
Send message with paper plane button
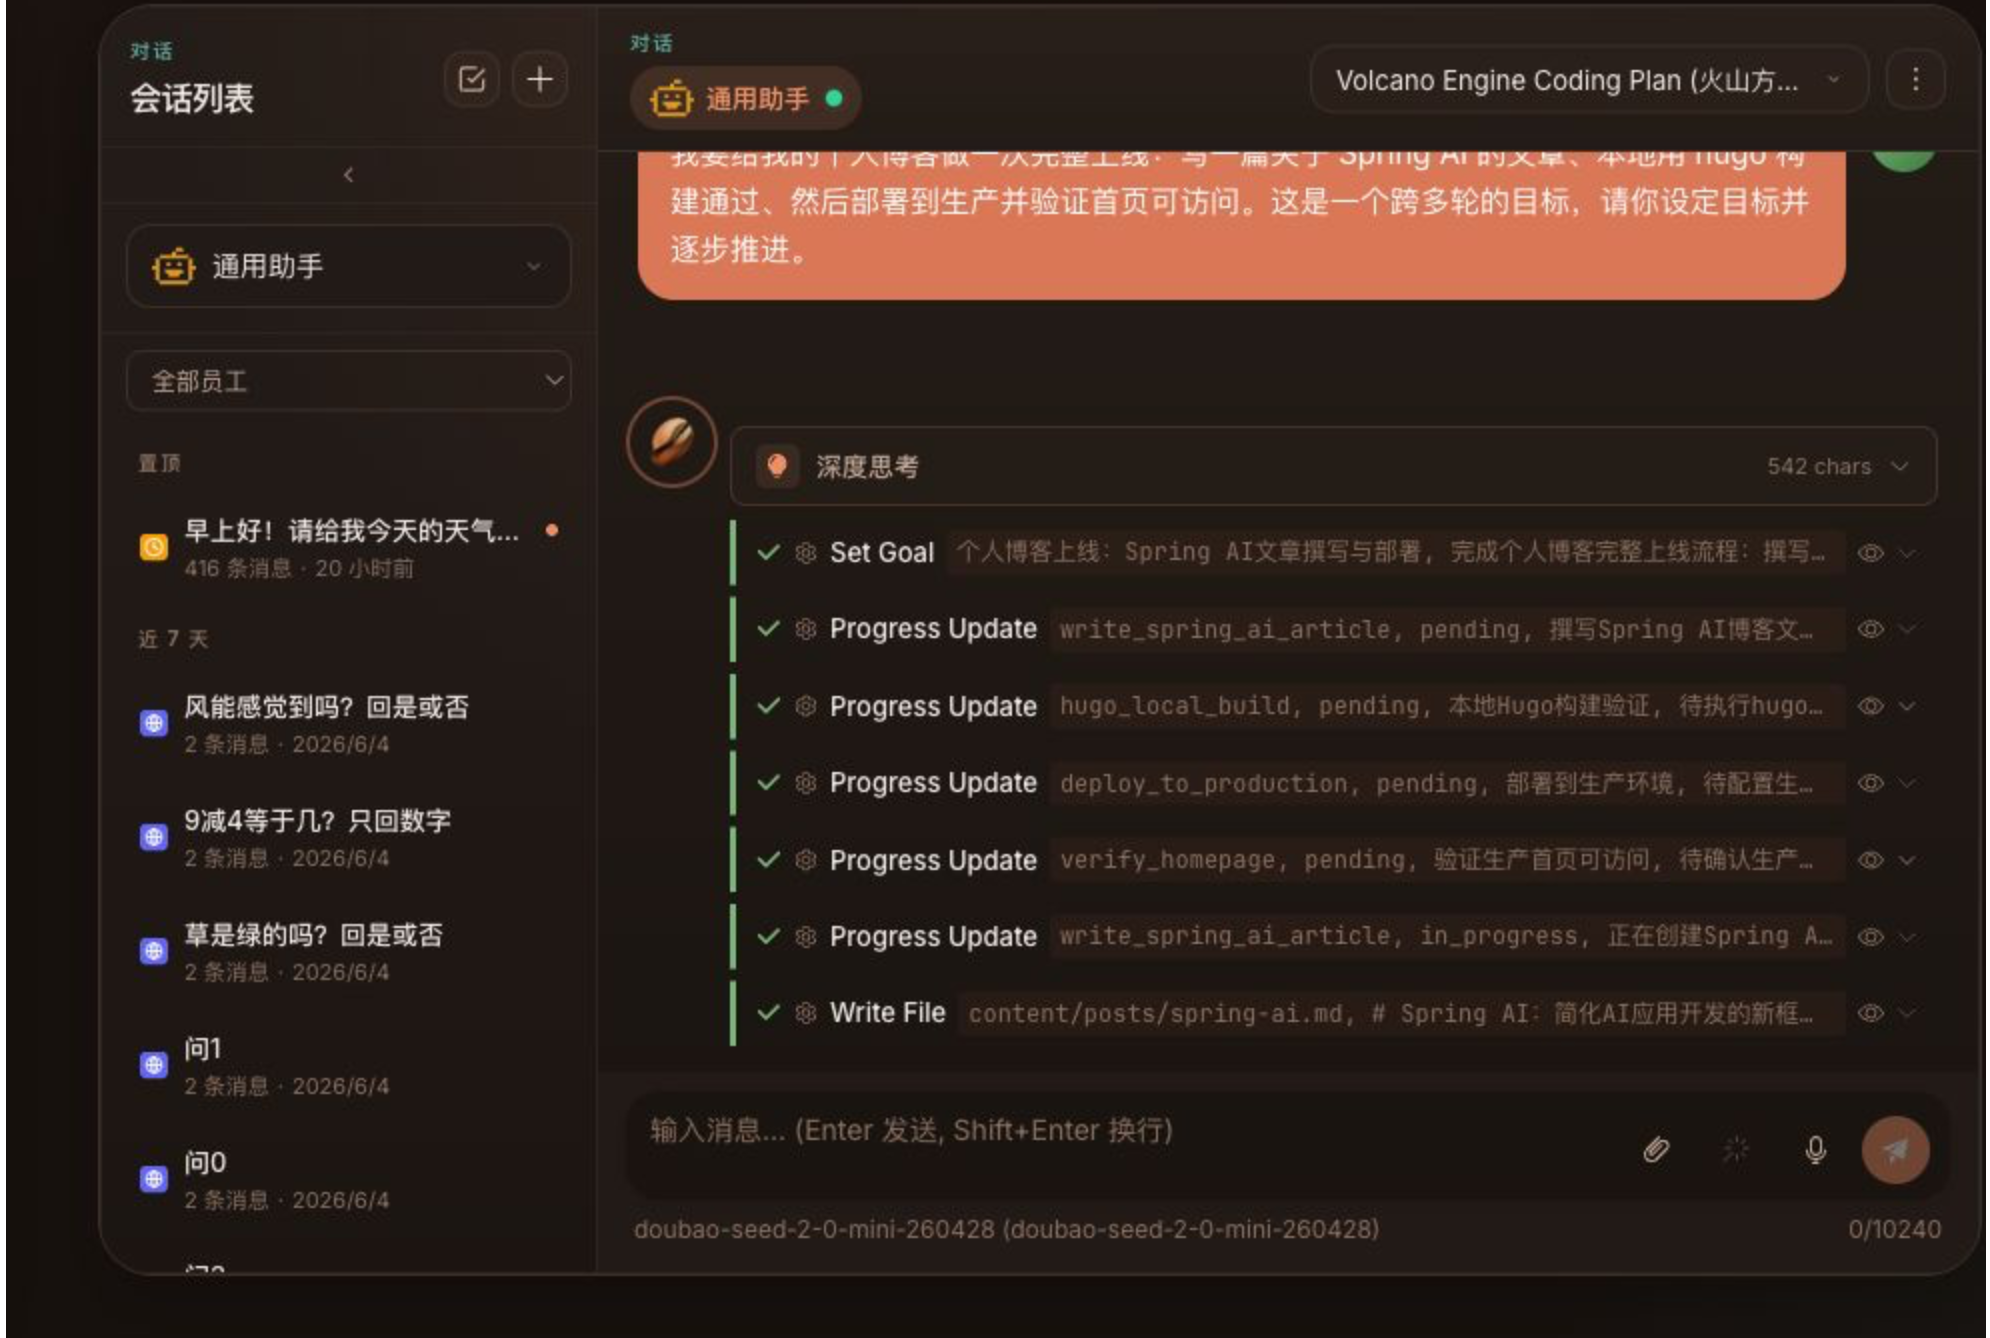click(x=1895, y=1150)
